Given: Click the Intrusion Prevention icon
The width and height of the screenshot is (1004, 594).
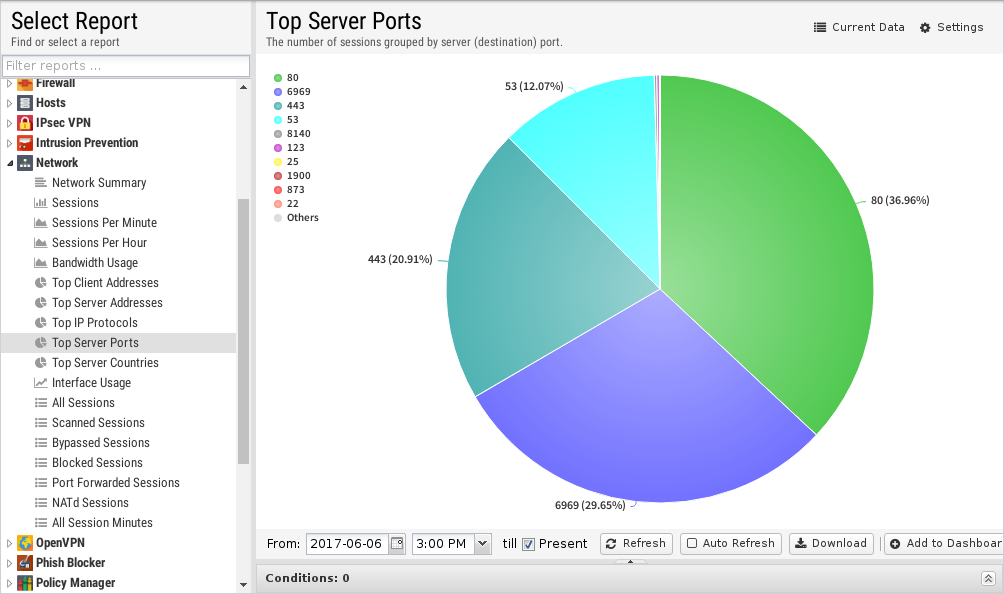Looking at the screenshot, I should pos(25,143).
